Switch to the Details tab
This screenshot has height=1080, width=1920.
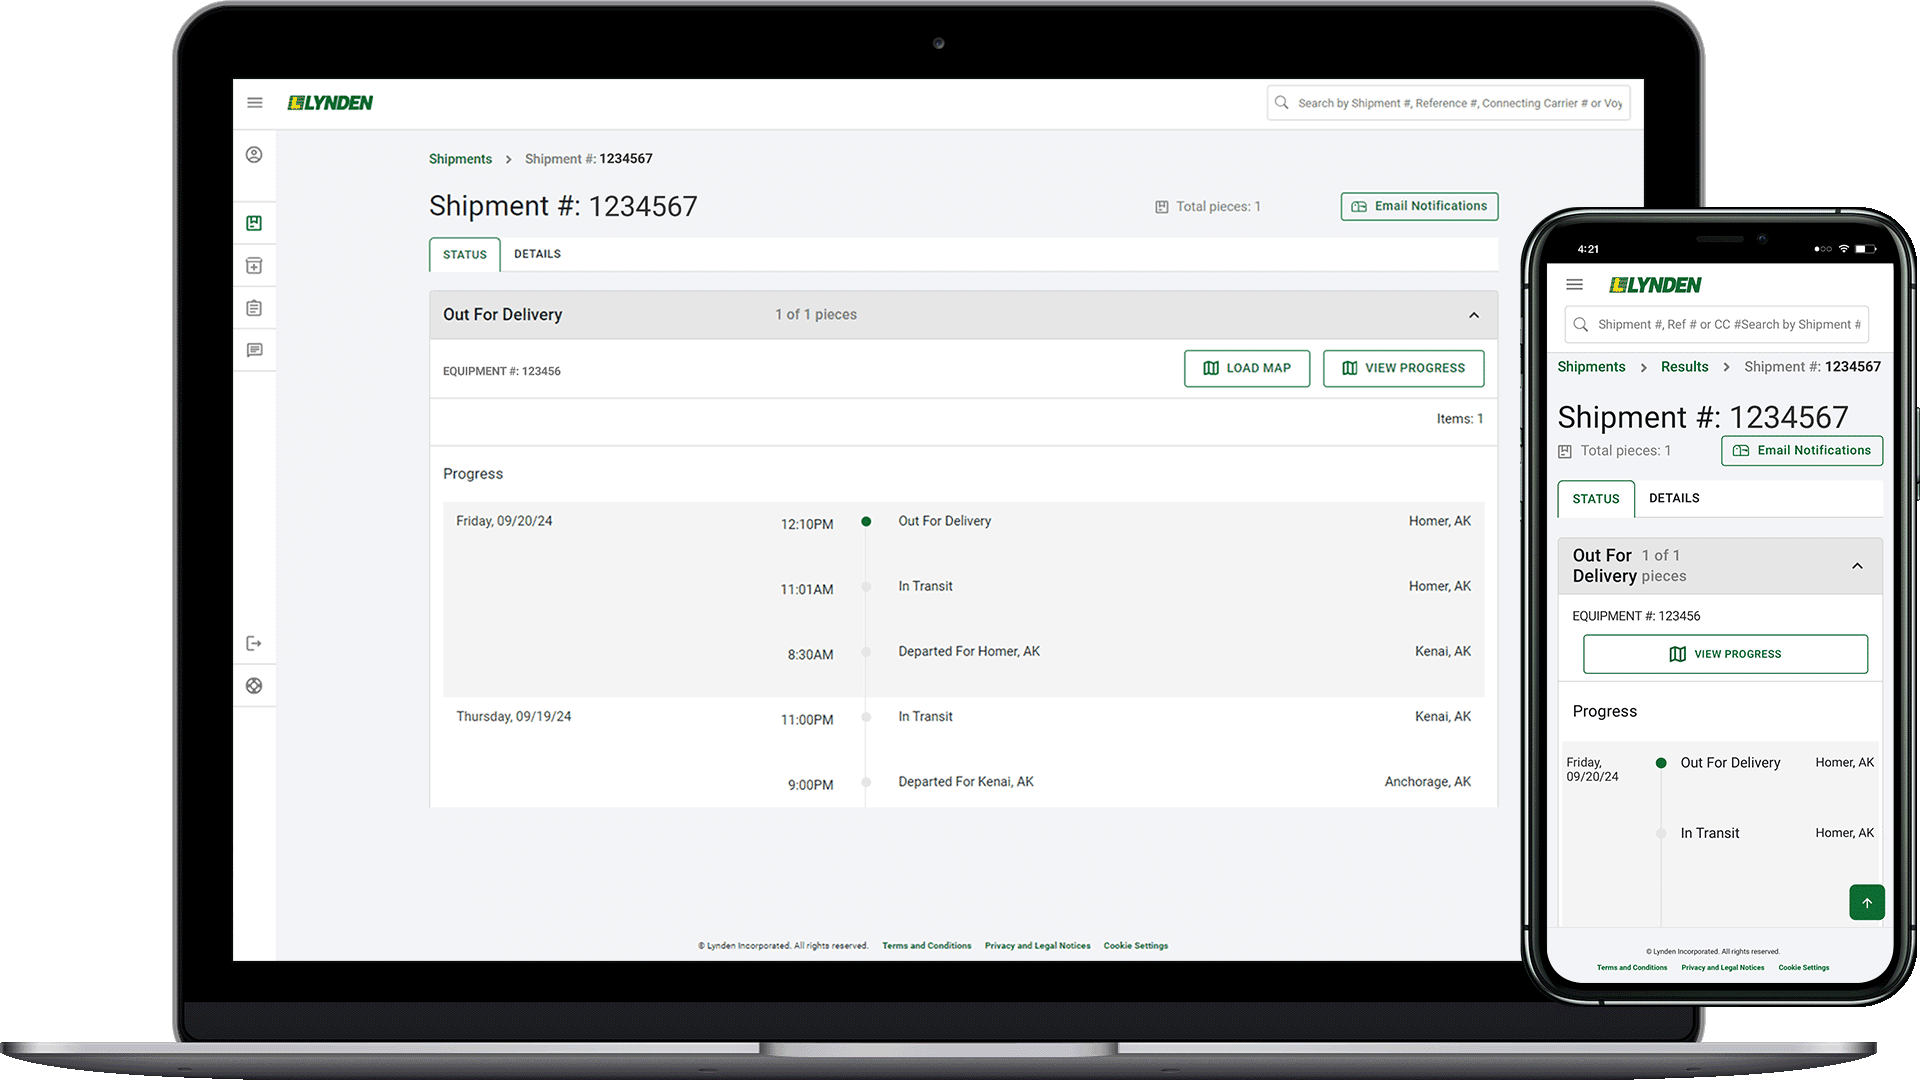pyautogui.click(x=537, y=254)
